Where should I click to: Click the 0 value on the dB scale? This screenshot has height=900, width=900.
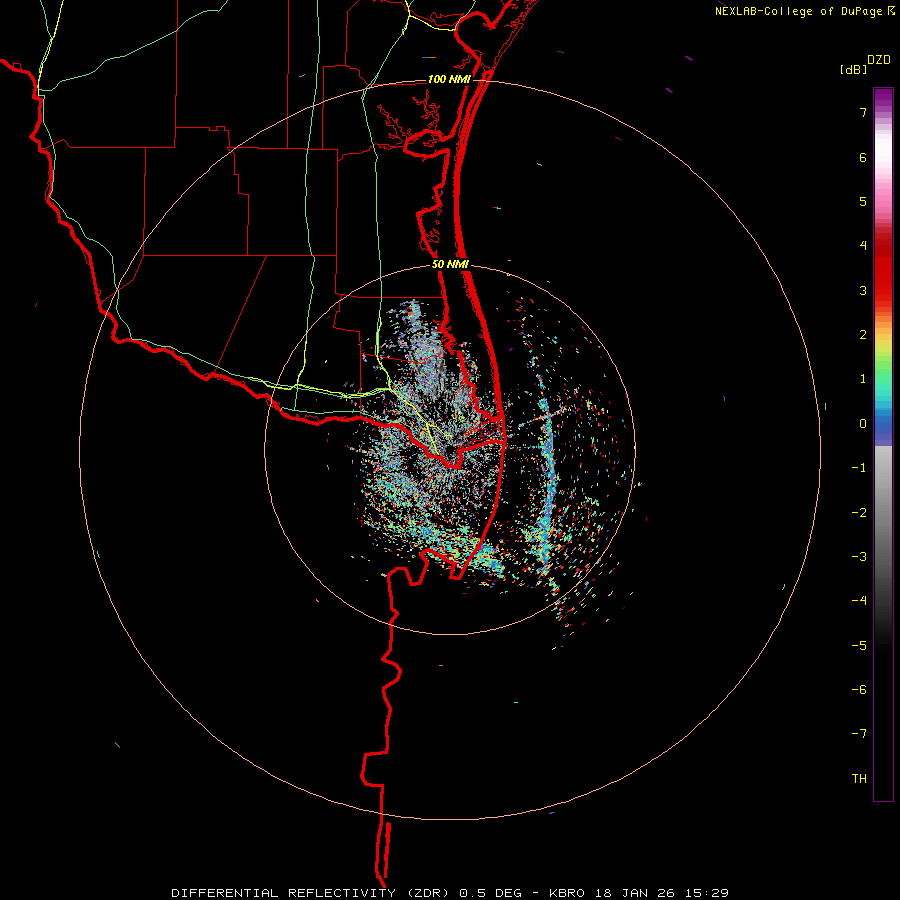pos(863,424)
